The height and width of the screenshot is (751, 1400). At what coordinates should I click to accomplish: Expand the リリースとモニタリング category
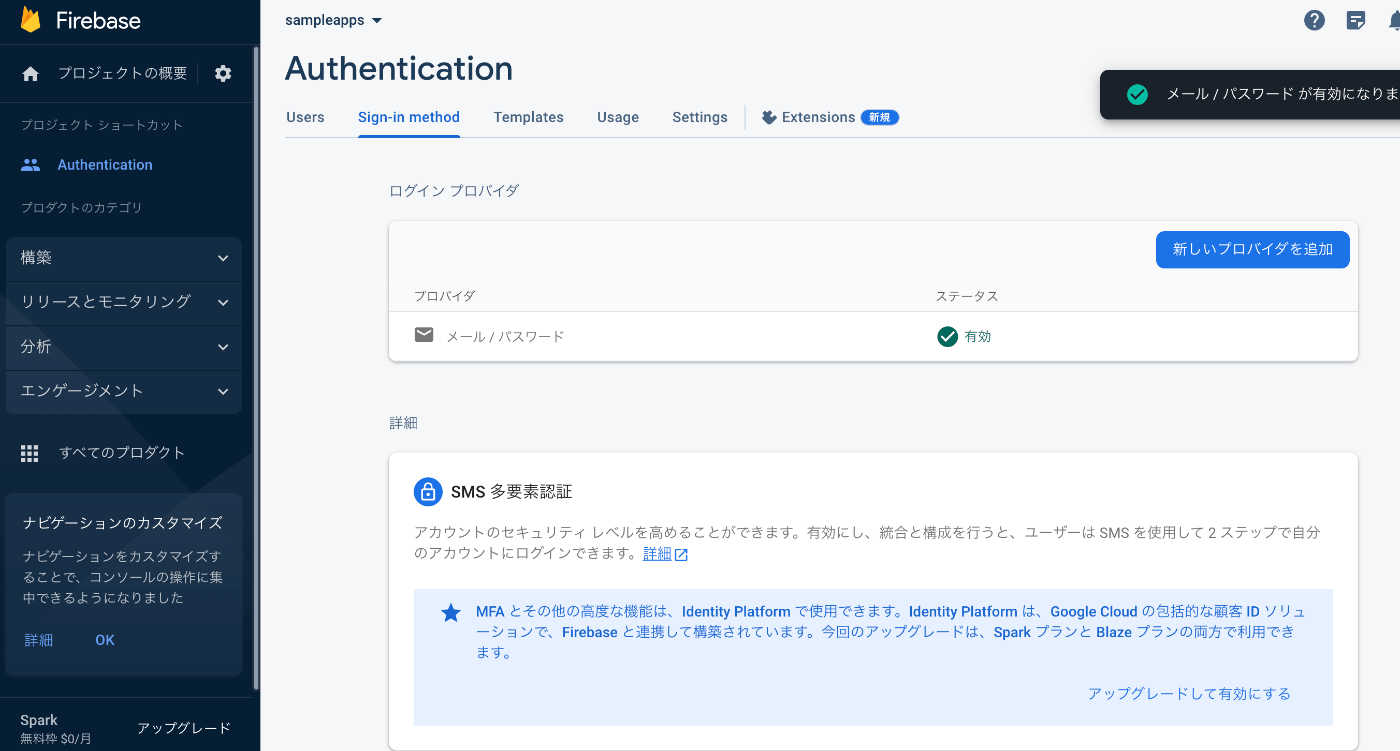[124, 302]
